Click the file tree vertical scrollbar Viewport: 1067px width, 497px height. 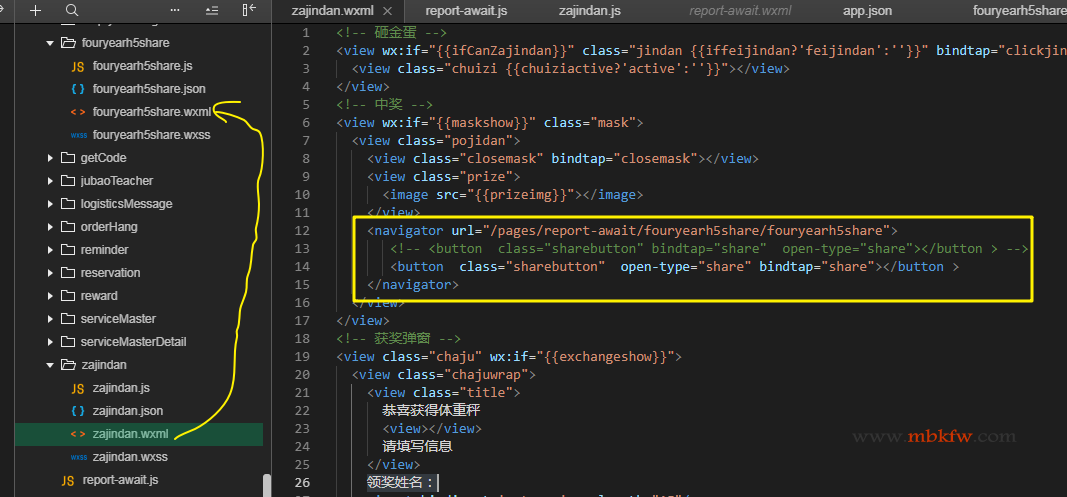click(x=266, y=485)
